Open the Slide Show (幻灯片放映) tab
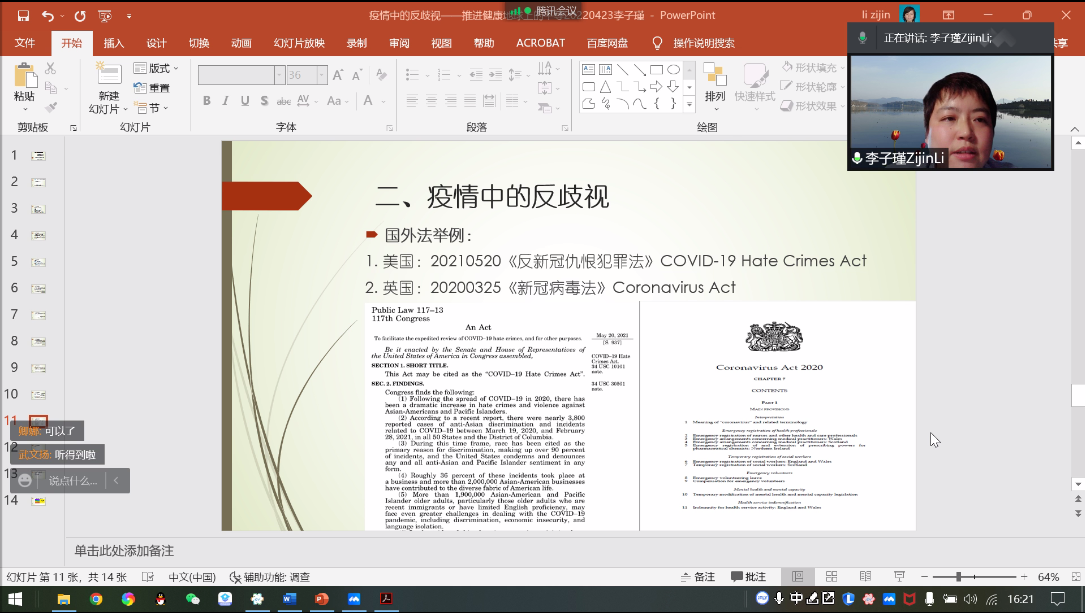This screenshot has width=1085, height=613. click(x=299, y=43)
